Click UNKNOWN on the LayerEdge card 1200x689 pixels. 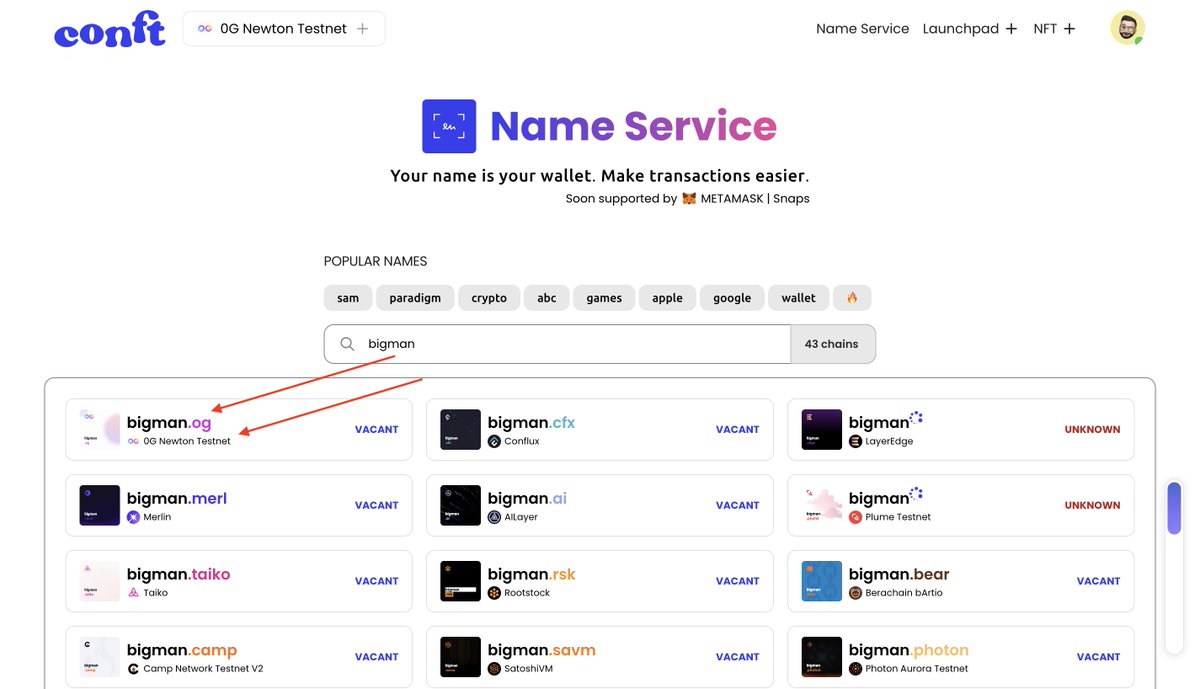coord(1092,429)
